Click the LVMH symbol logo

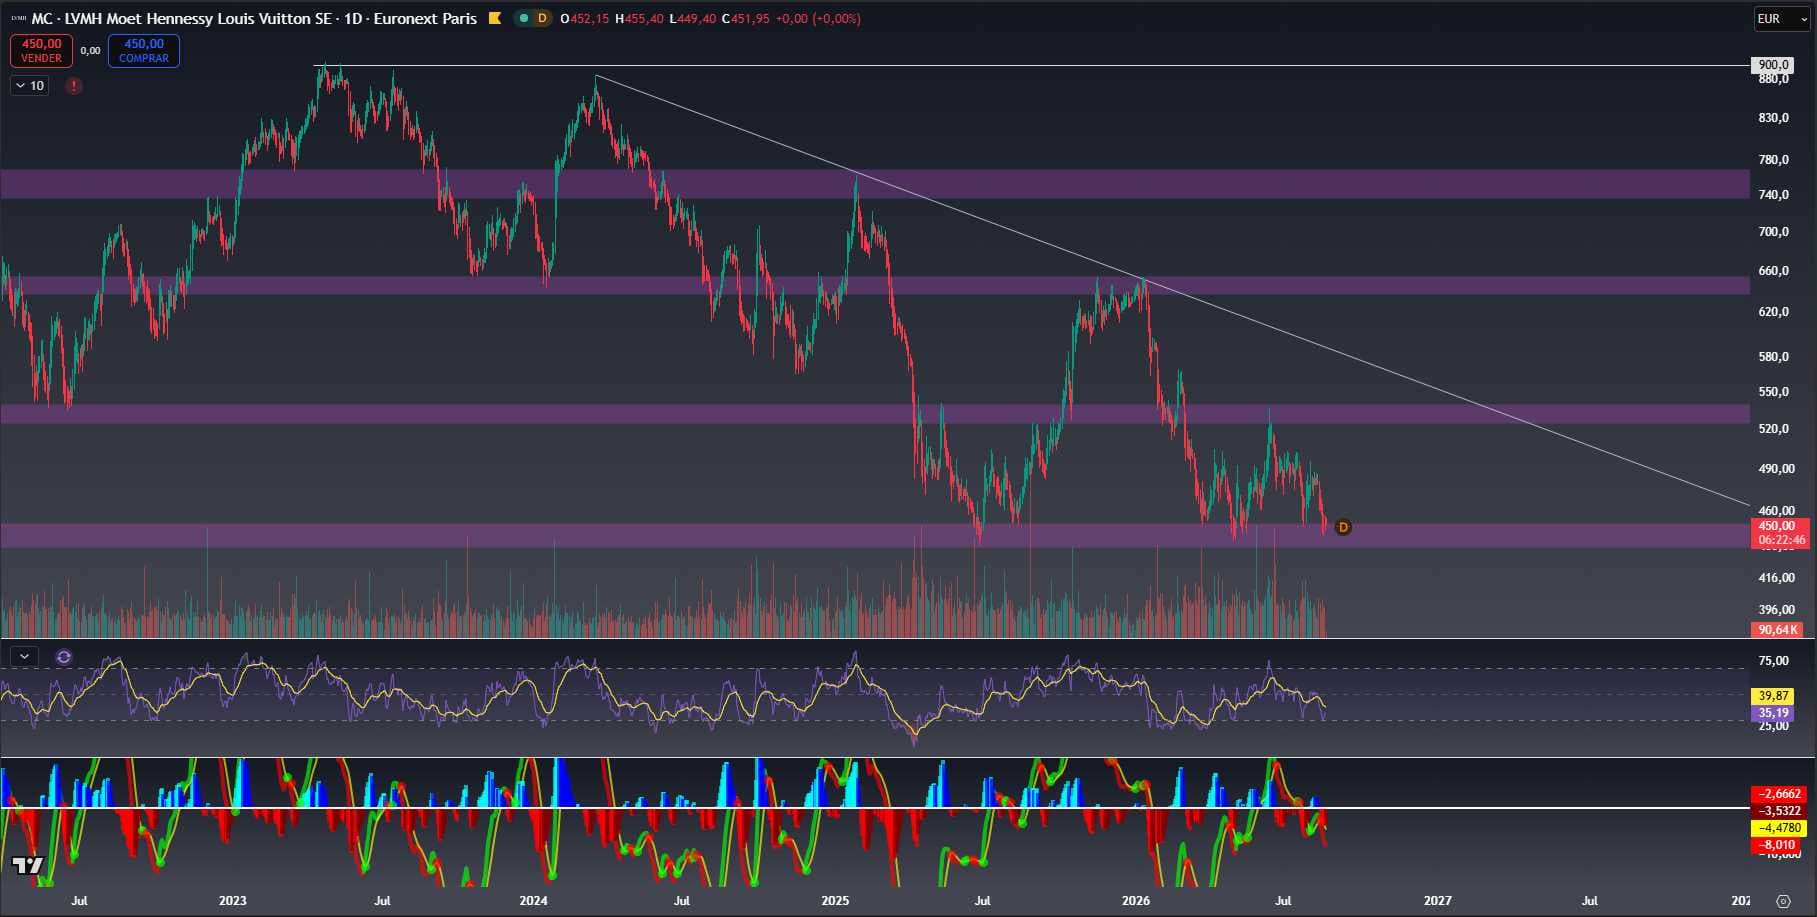18,18
